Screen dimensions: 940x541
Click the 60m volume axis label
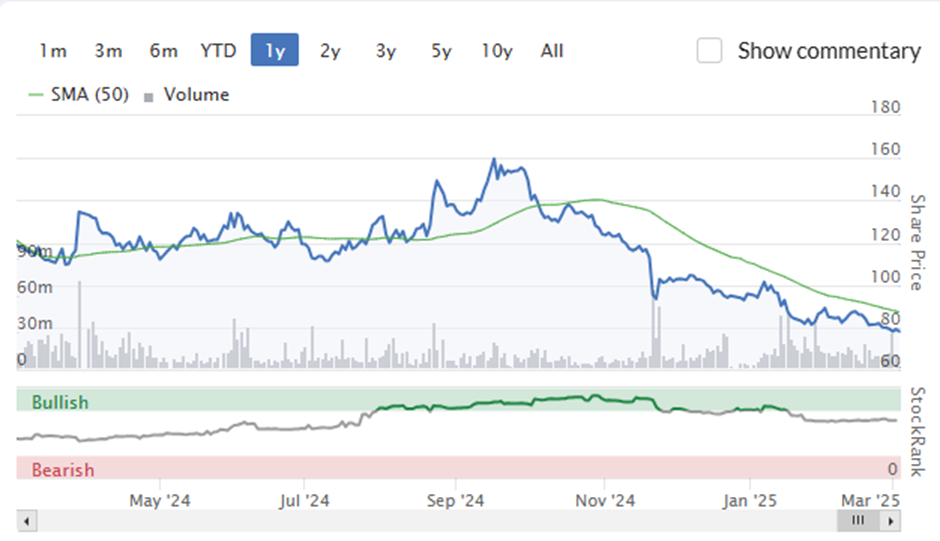click(x=35, y=287)
